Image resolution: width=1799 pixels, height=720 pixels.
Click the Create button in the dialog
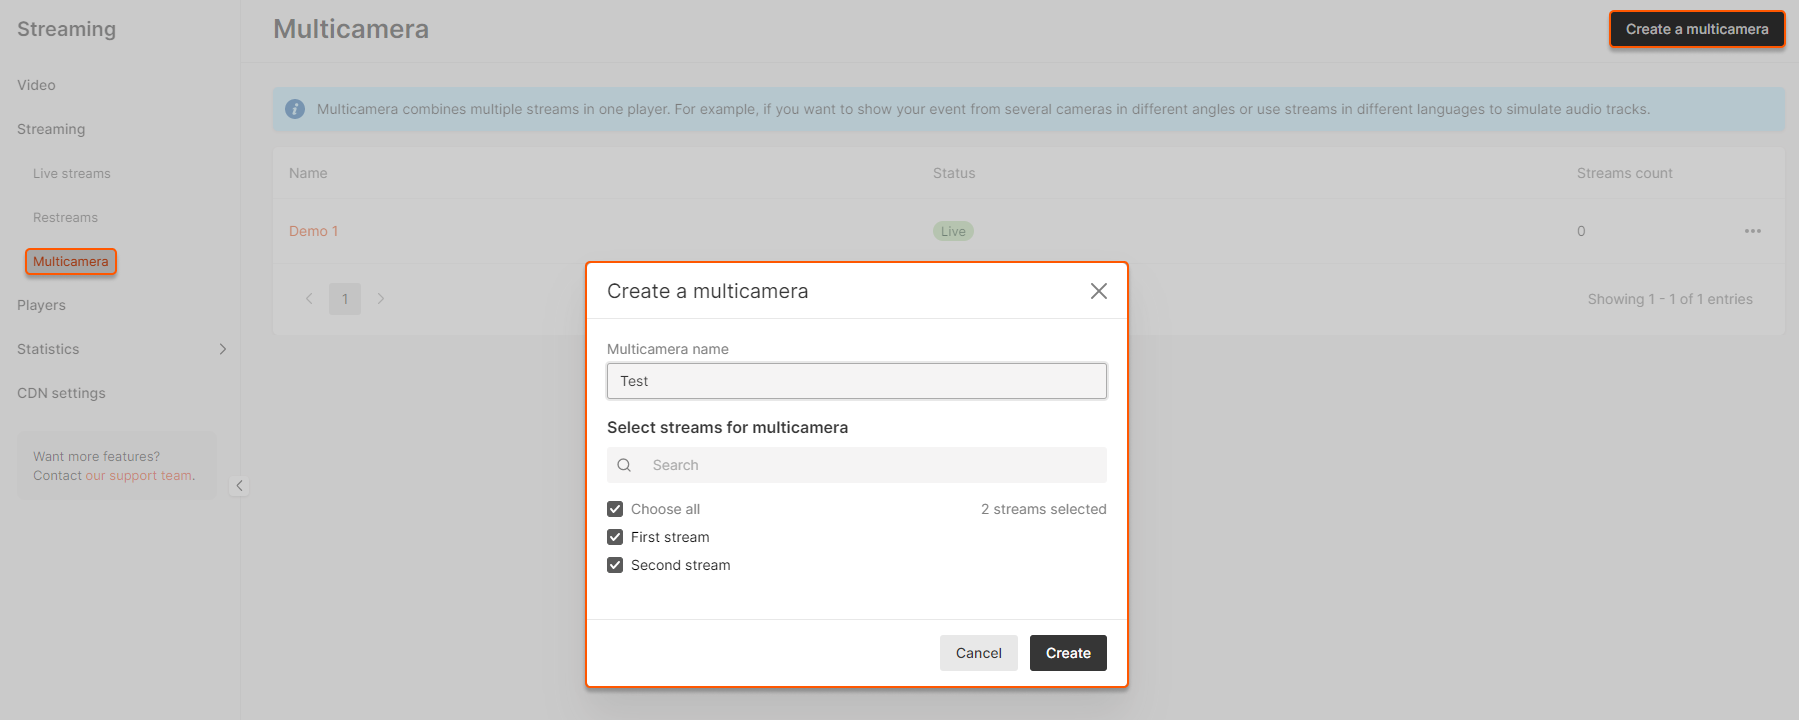pos(1067,653)
